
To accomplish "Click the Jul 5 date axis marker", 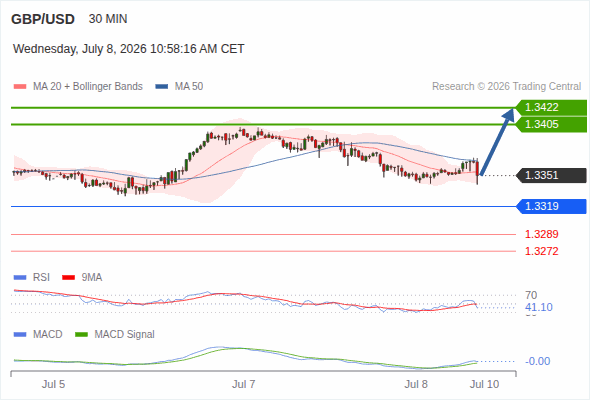I will [53, 384].
